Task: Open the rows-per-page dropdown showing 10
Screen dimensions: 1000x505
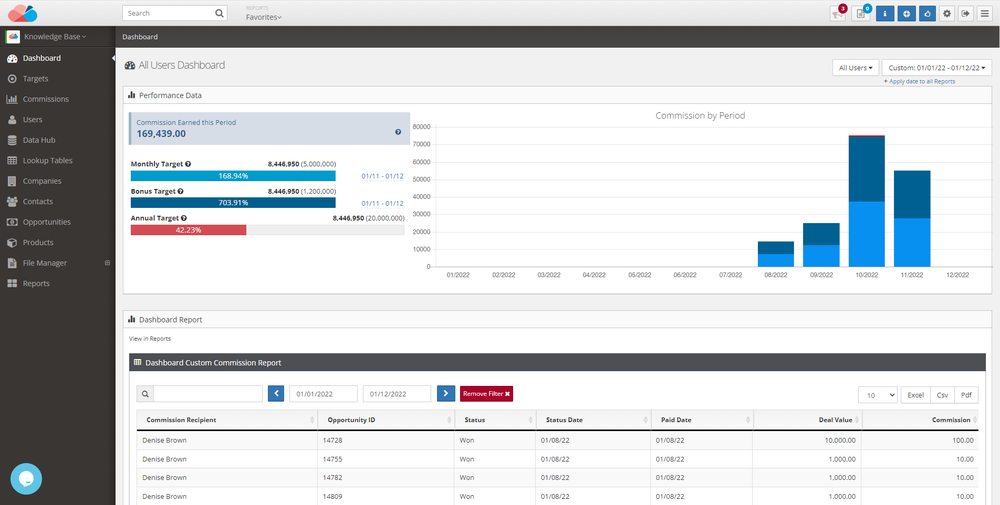Action: click(878, 395)
